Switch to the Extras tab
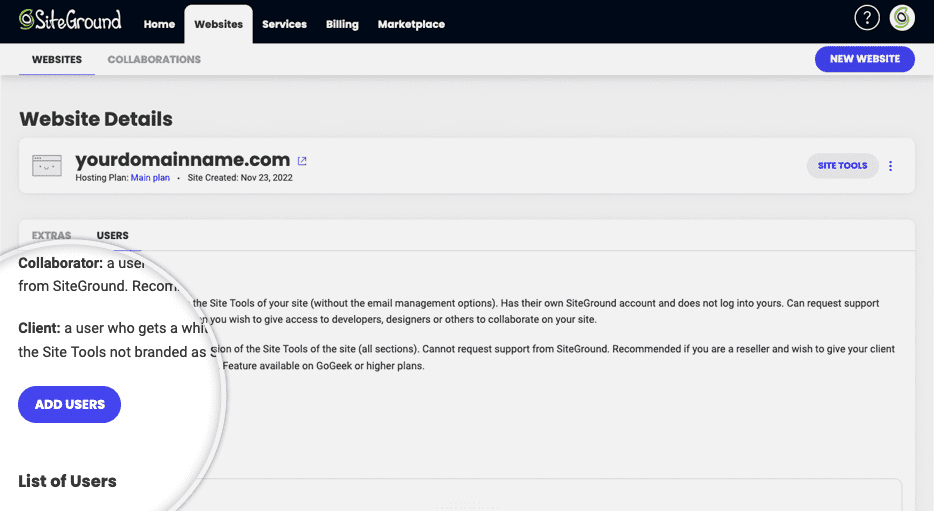This screenshot has height=511, width=934. coord(51,235)
